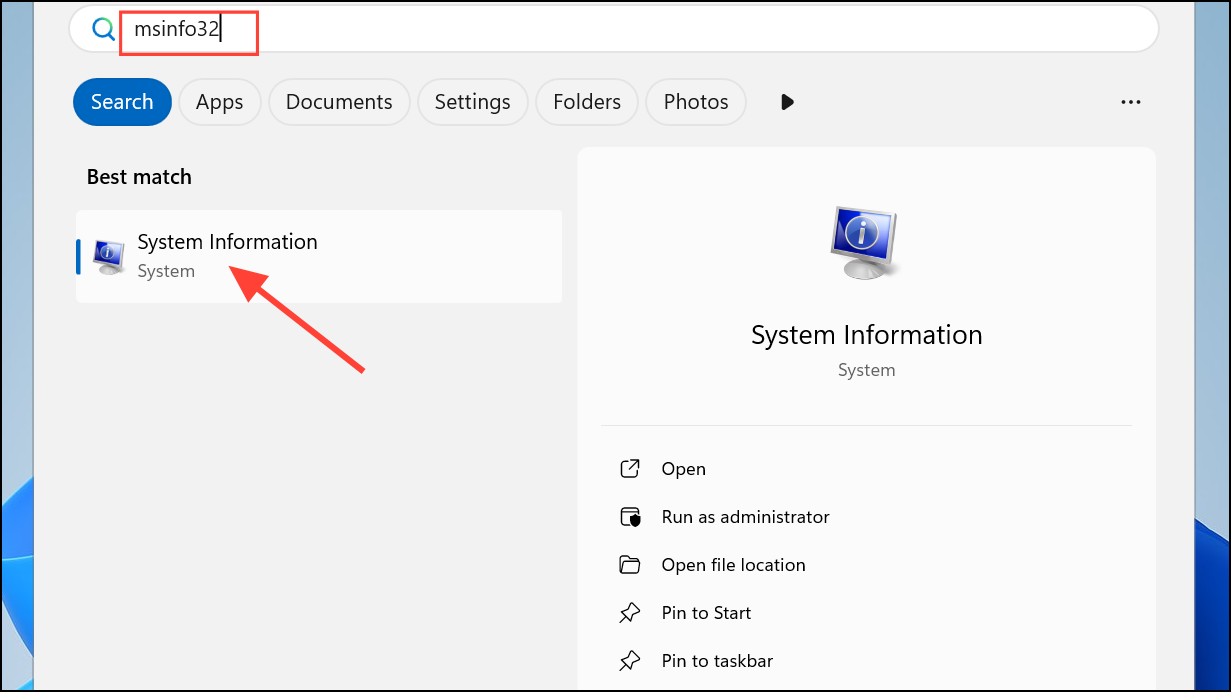Click the small System Information icon in Best match

(109, 257)
